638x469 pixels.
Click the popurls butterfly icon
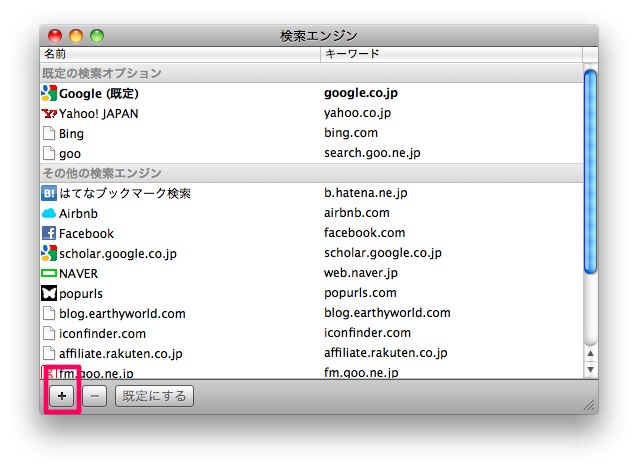49,293
